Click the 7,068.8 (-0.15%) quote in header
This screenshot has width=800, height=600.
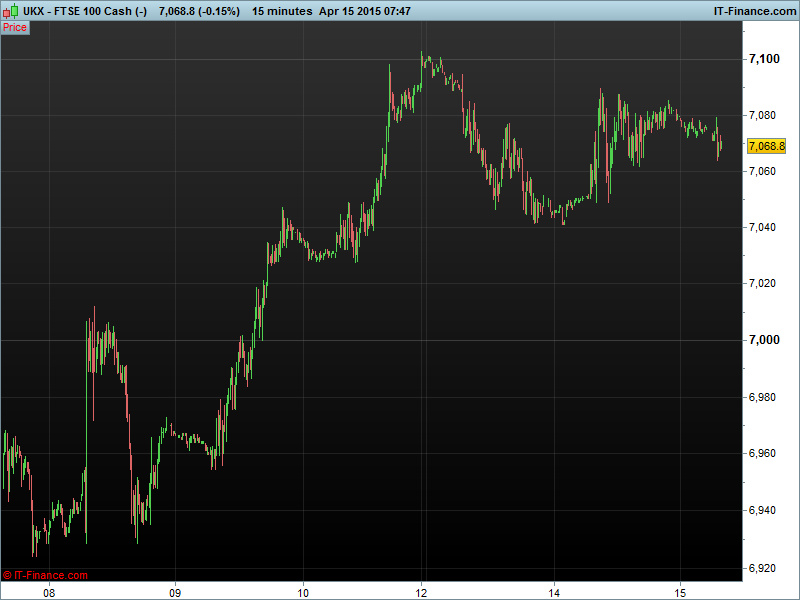[199, 10]
